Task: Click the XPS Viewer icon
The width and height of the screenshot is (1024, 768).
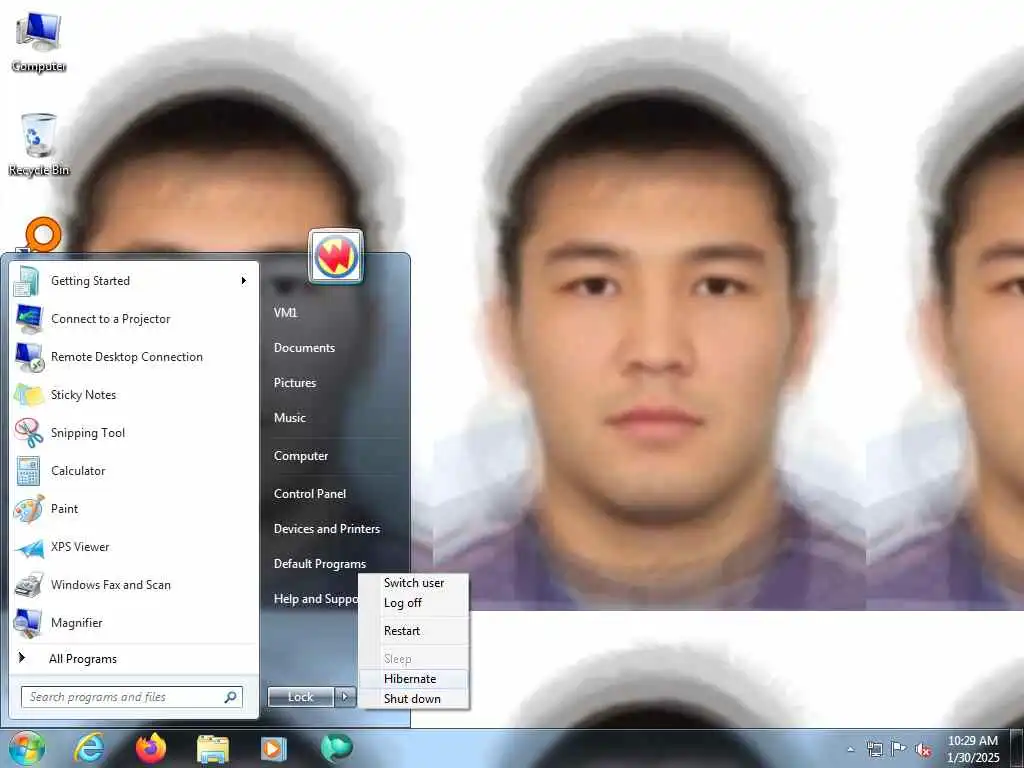Action: click(x=29, y=547)
